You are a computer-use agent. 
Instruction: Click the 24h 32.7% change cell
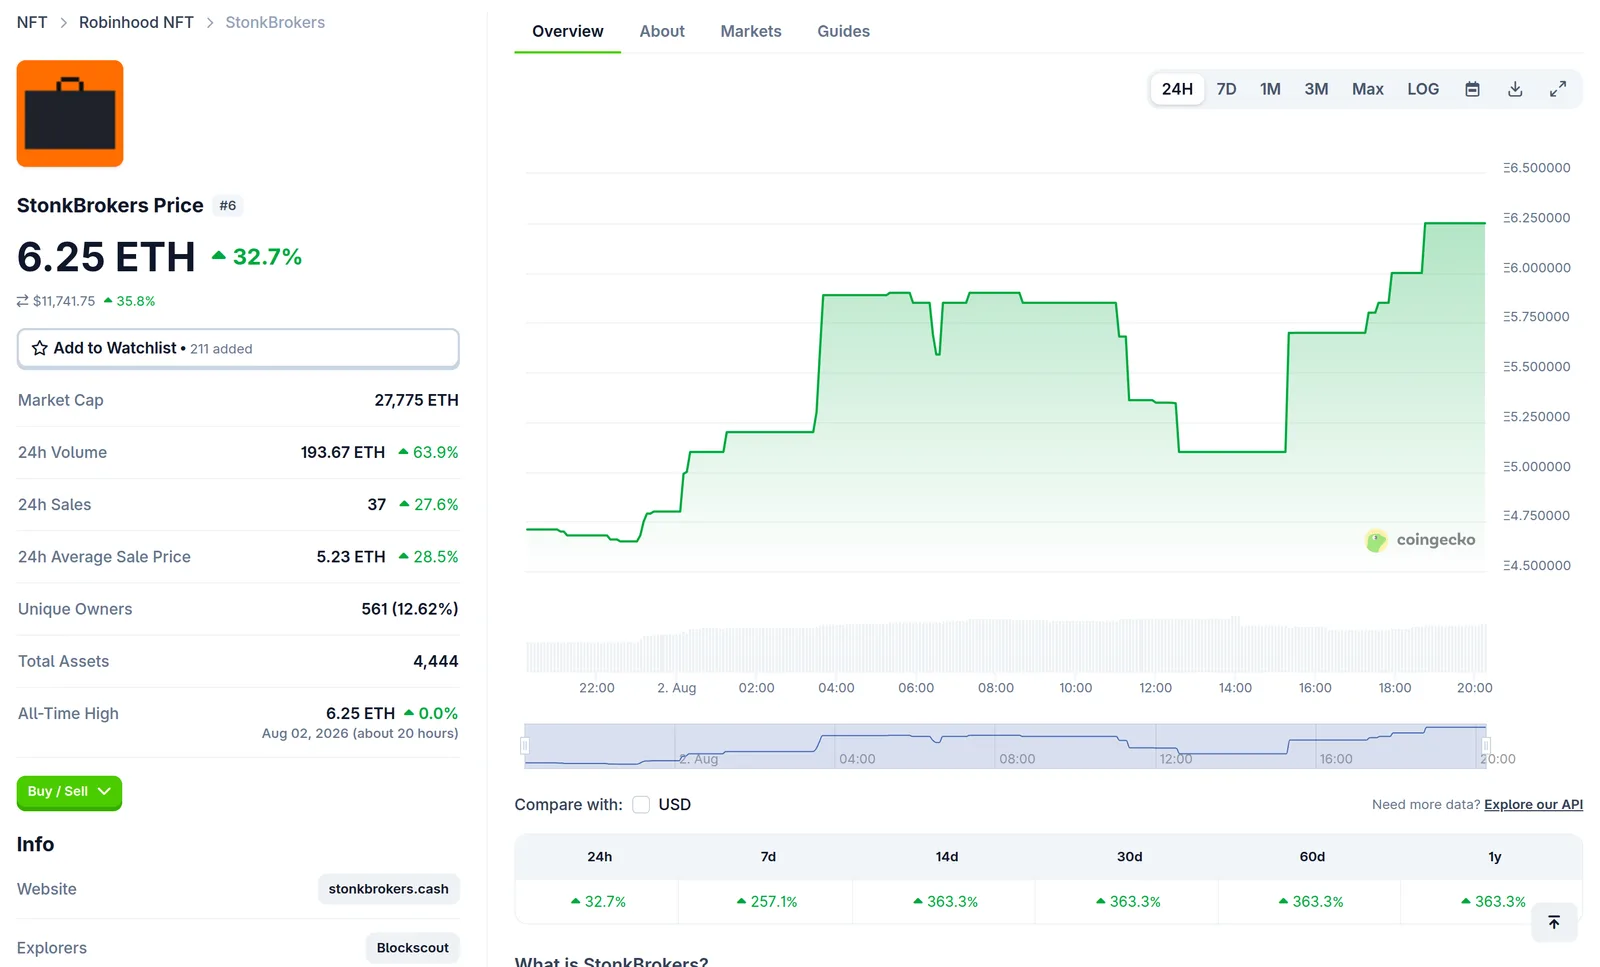click(x=598, y=902)
